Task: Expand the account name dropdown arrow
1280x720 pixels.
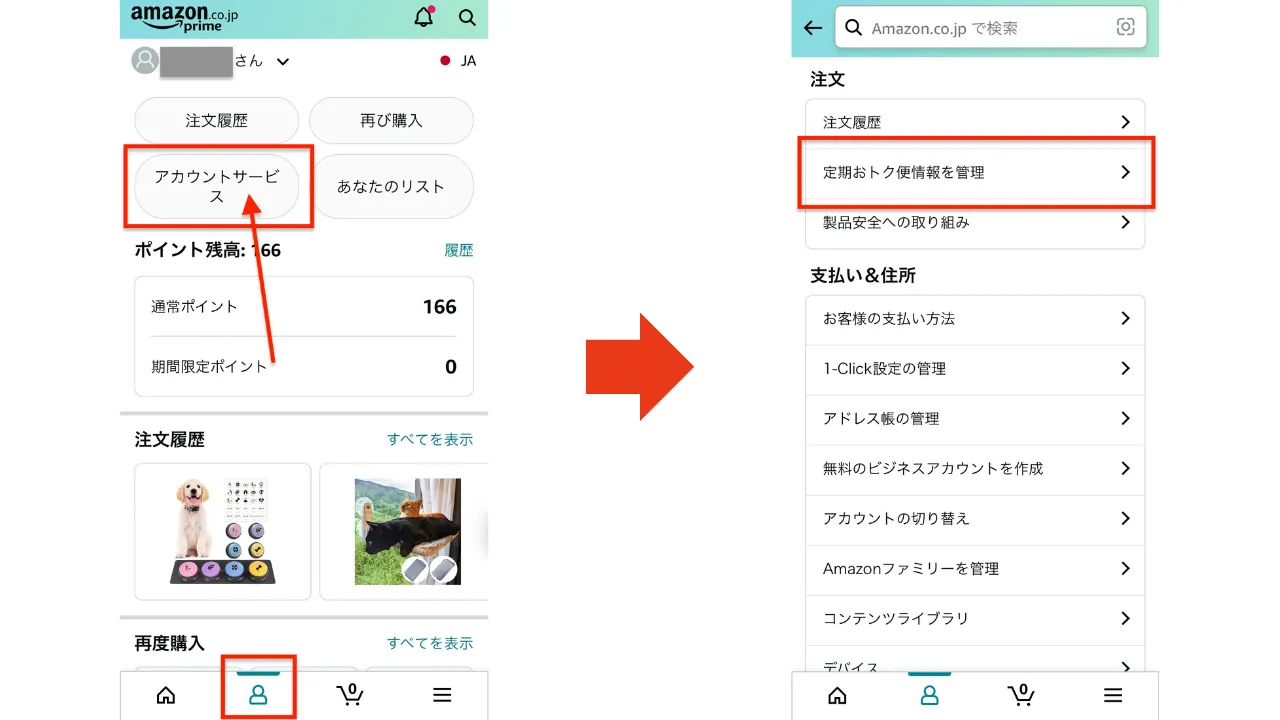Action: (x=281, y=61)
